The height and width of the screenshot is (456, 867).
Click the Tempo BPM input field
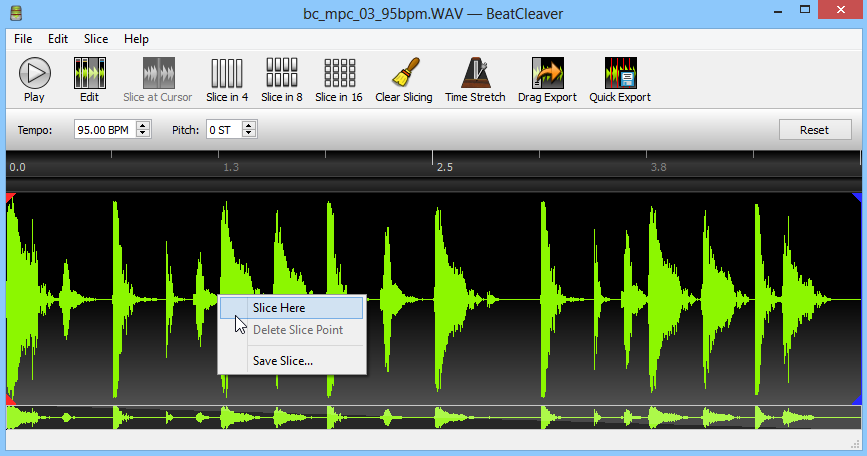coord(104,130)
